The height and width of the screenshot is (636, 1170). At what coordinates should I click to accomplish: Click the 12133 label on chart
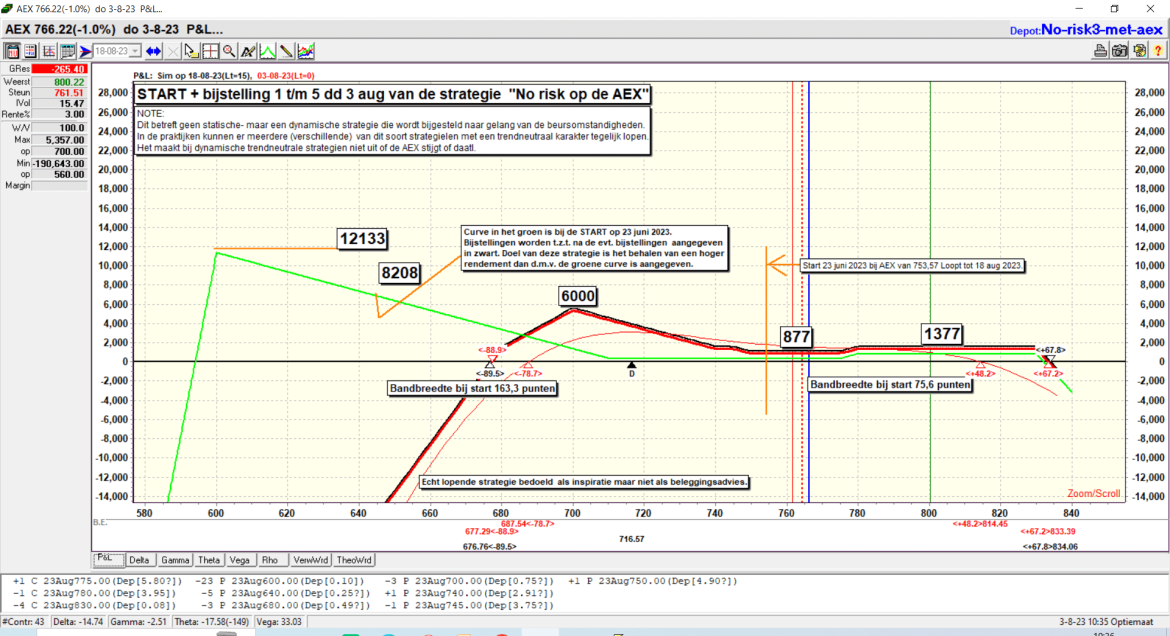coord(363,239)
